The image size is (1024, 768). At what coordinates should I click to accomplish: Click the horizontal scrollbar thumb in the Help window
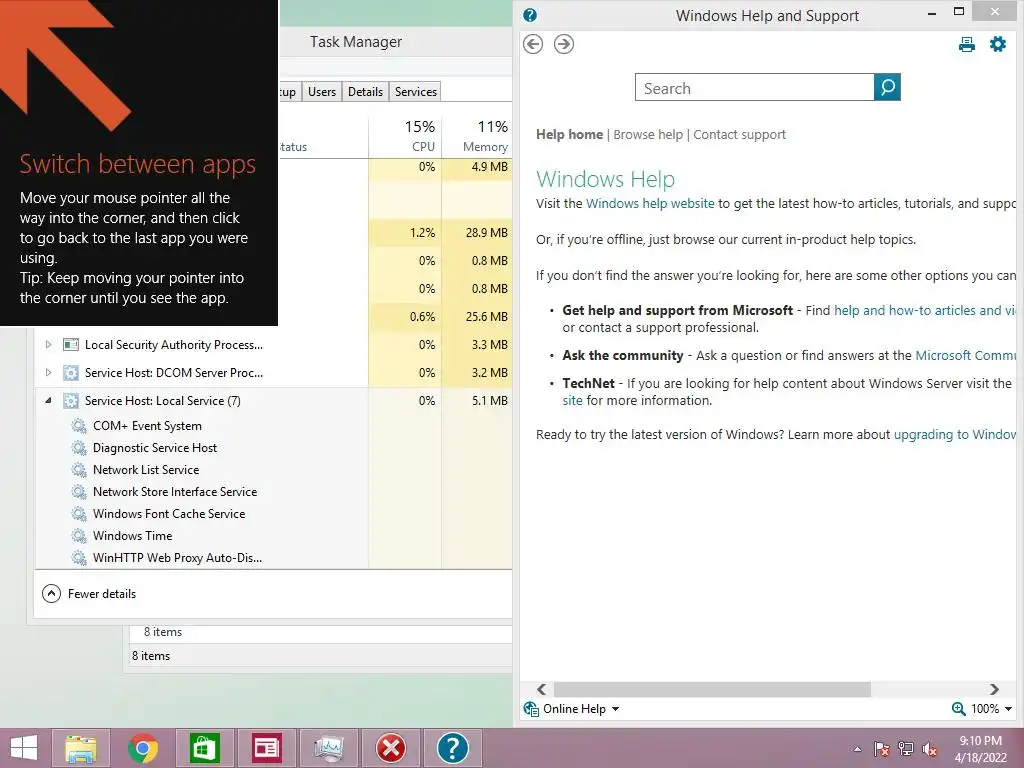(712, 690)
